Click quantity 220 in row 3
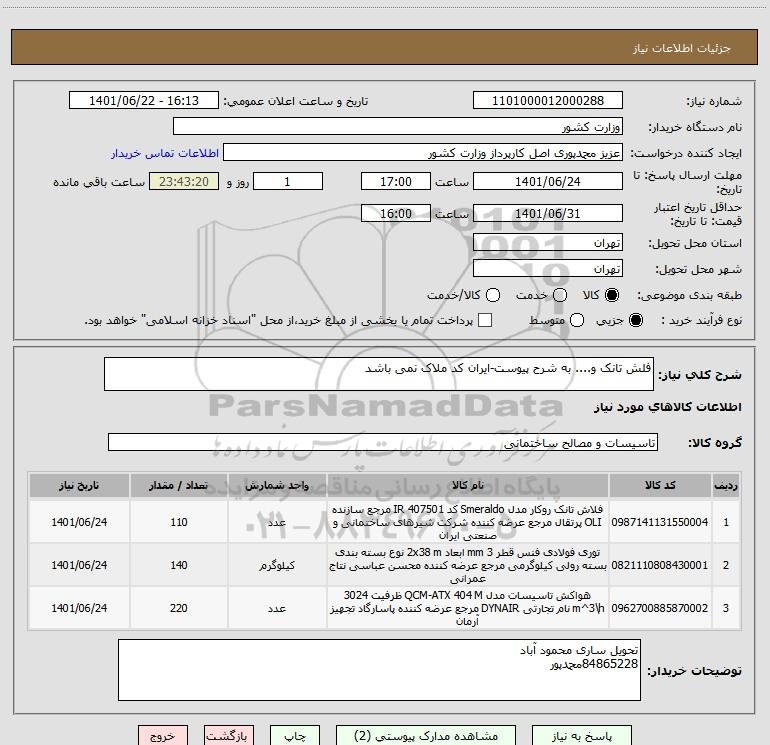Image resolution: width=770 pixels, height=745 pixels. point(179,608)
